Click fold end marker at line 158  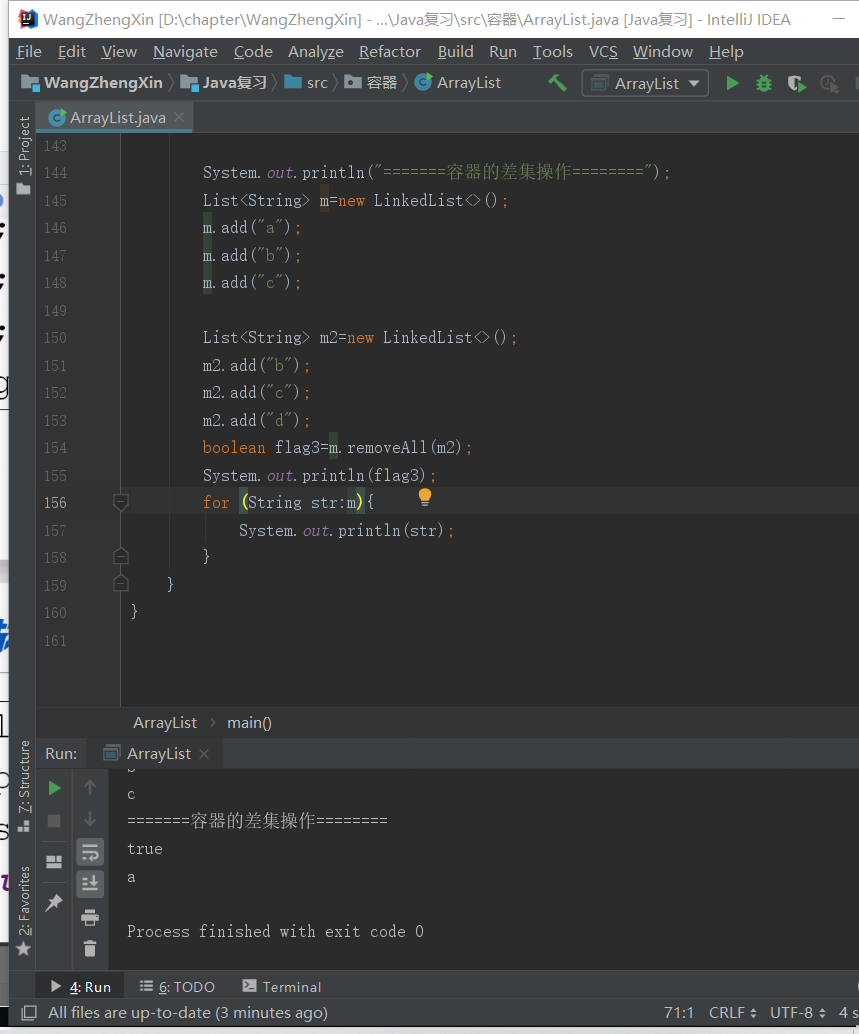point(120,557)
